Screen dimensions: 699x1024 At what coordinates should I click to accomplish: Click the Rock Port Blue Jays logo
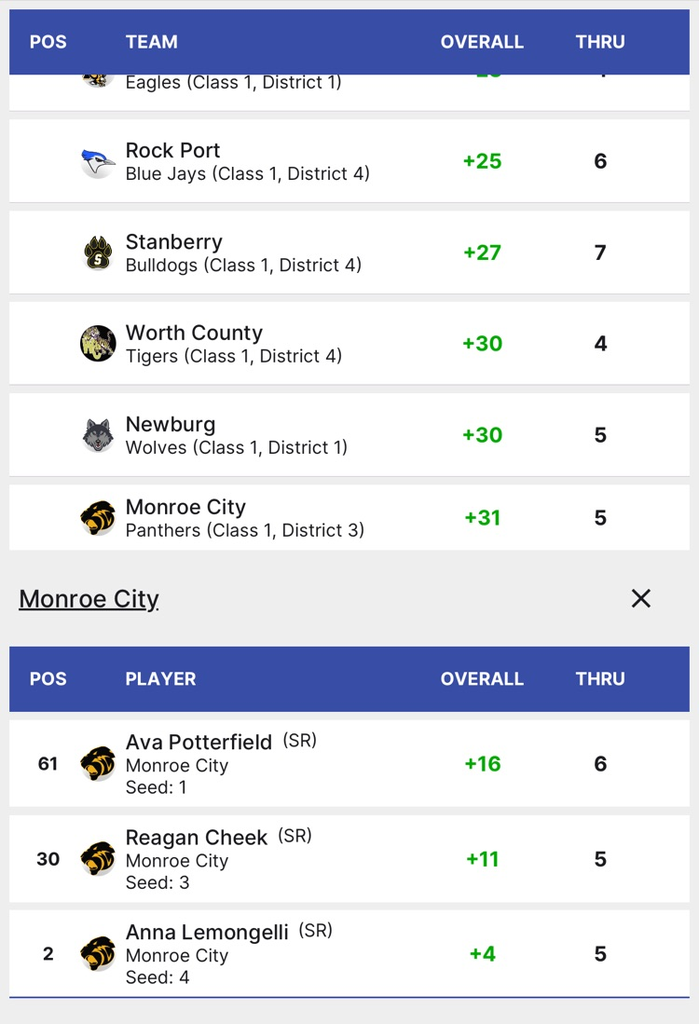coord(98,162)
